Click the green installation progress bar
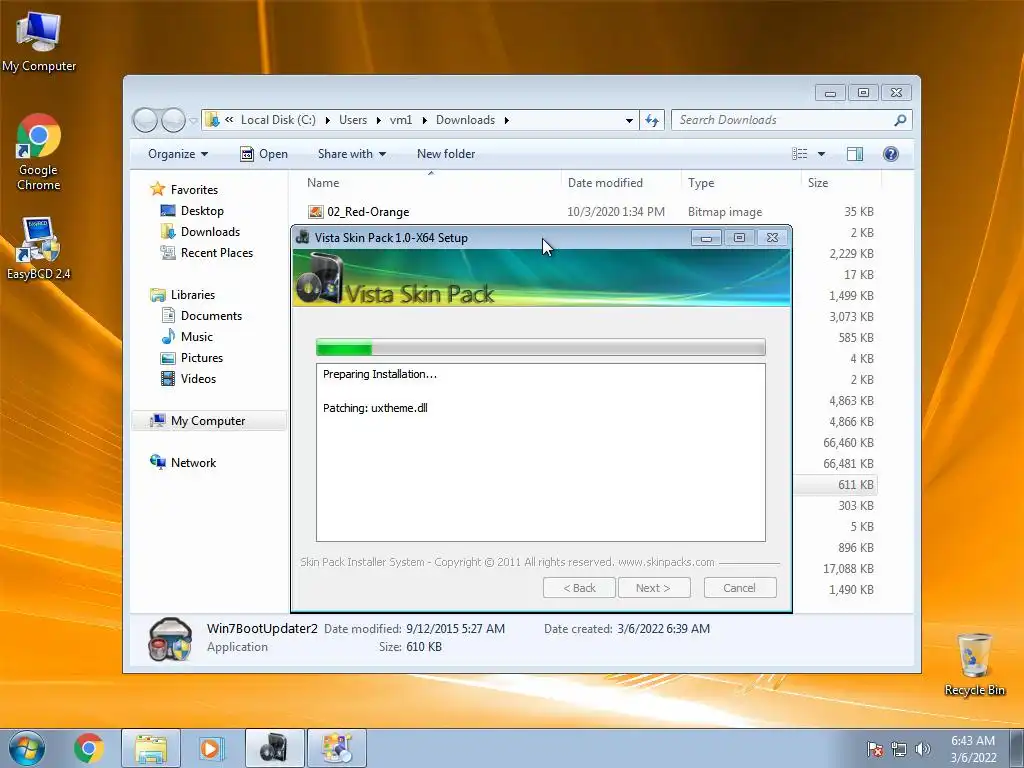1024x768 pixels. click(541, 347)
